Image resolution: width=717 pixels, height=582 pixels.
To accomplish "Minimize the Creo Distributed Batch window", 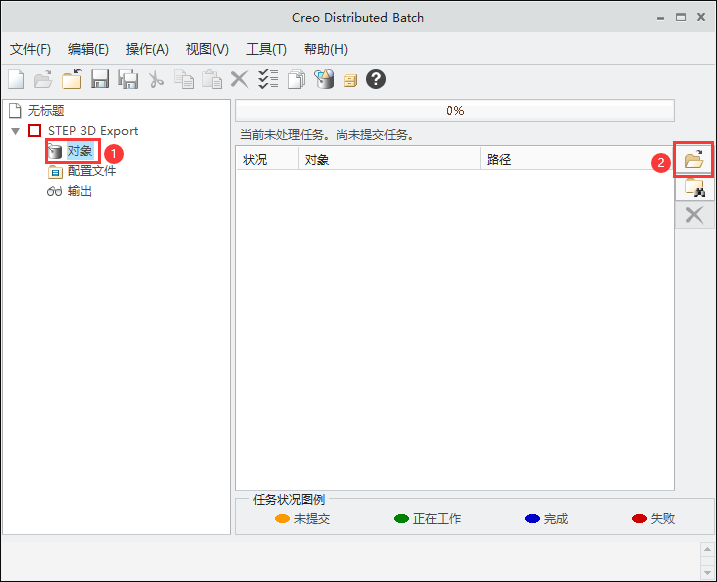I will [660, 18].
